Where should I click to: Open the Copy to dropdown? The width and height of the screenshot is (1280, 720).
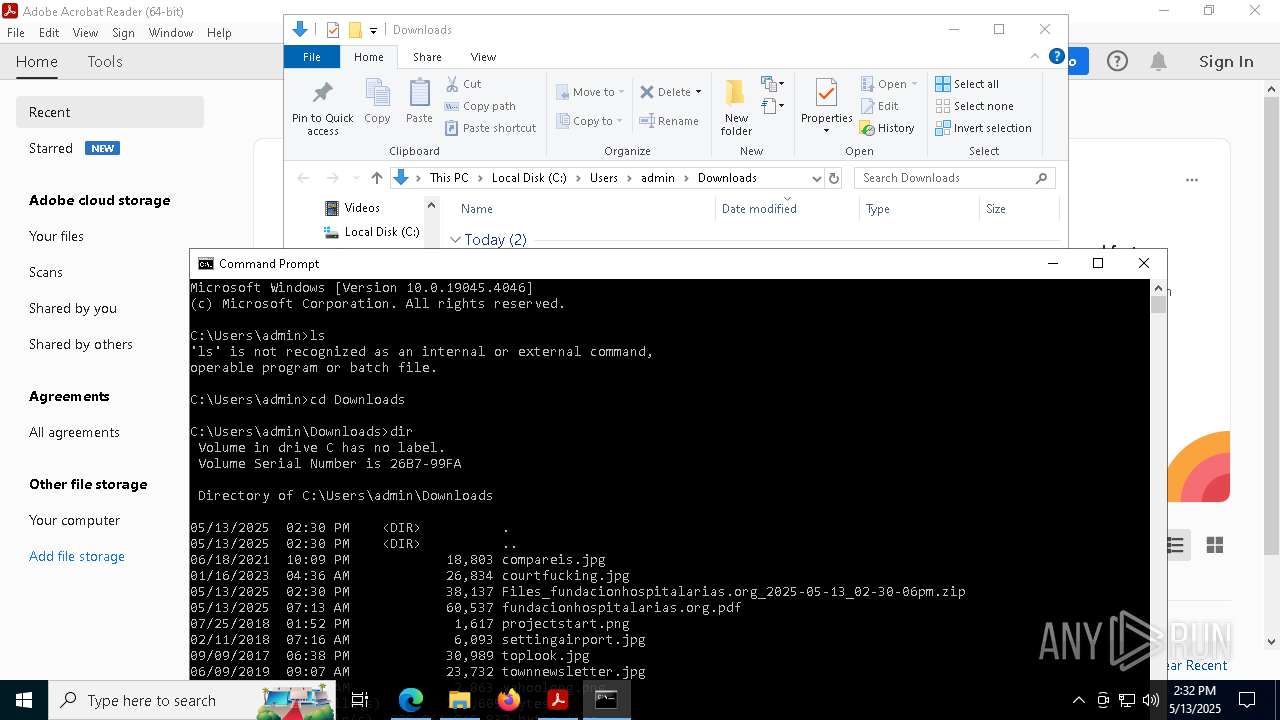pyautogui.click(x=589, y=121)
